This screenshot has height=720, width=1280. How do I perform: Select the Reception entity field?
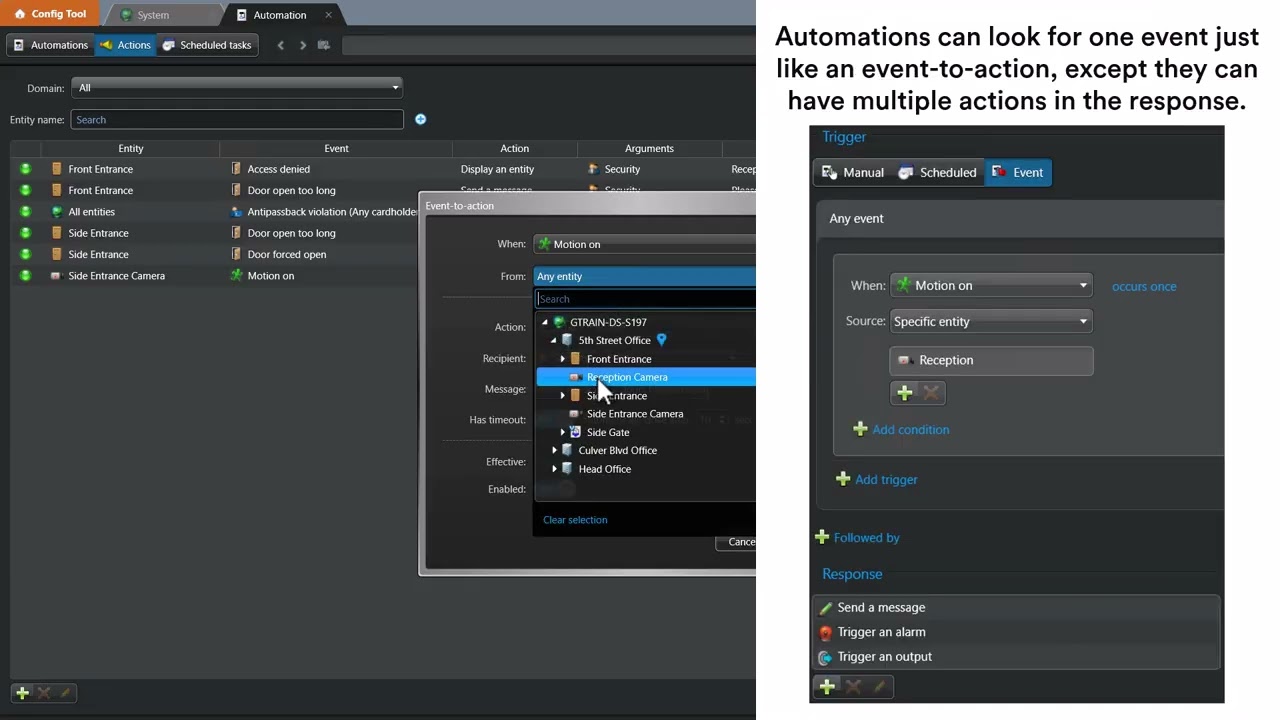(x=991, y=360)
